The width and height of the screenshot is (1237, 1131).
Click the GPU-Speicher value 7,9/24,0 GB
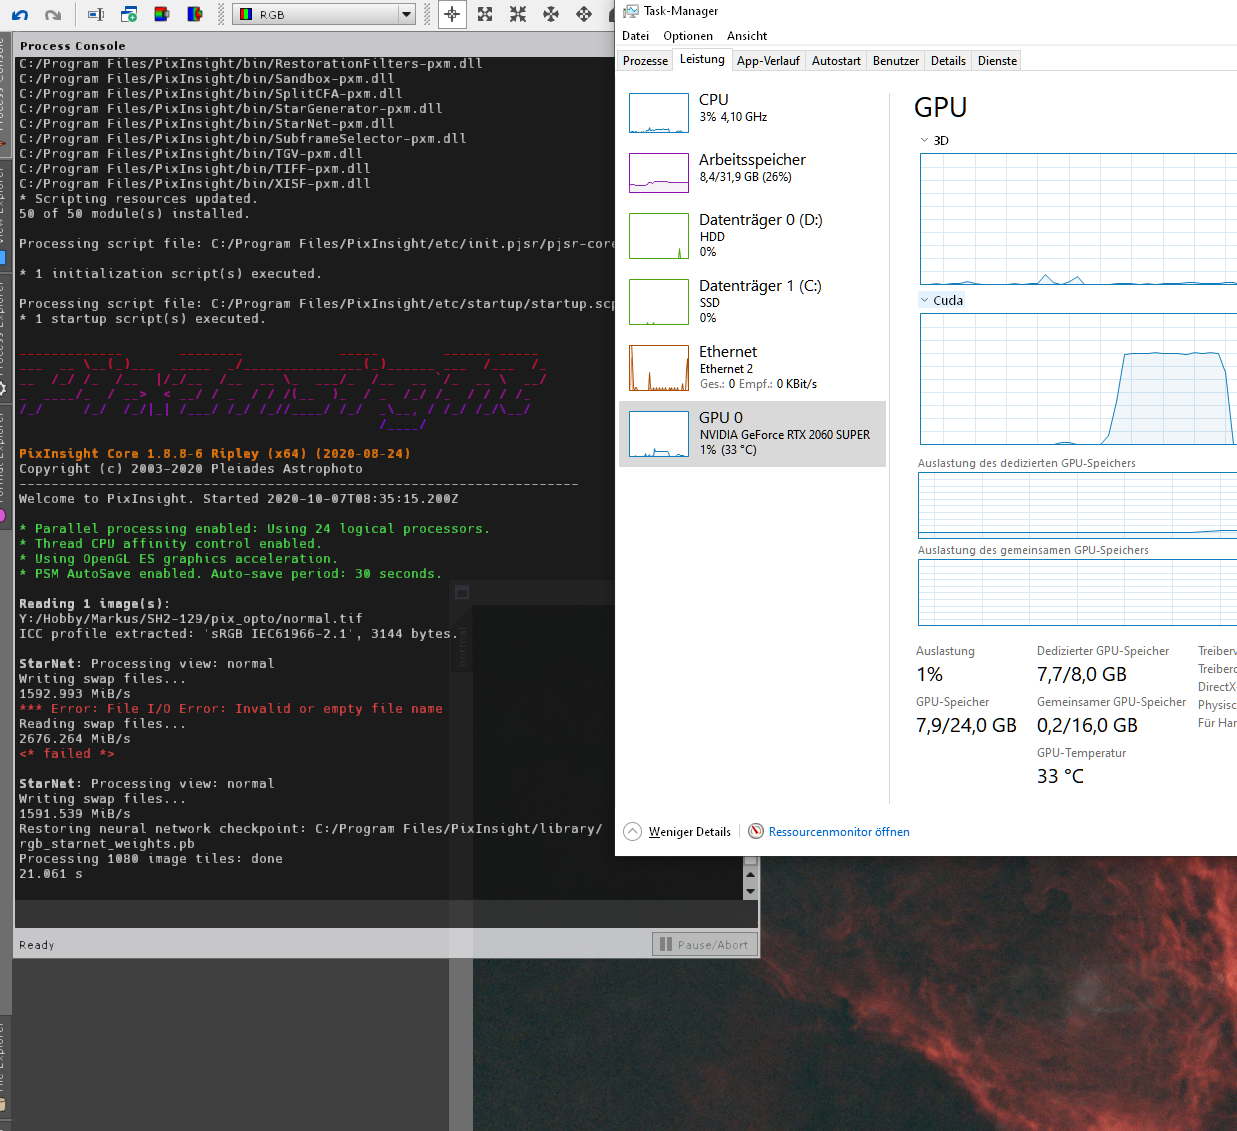966,726
